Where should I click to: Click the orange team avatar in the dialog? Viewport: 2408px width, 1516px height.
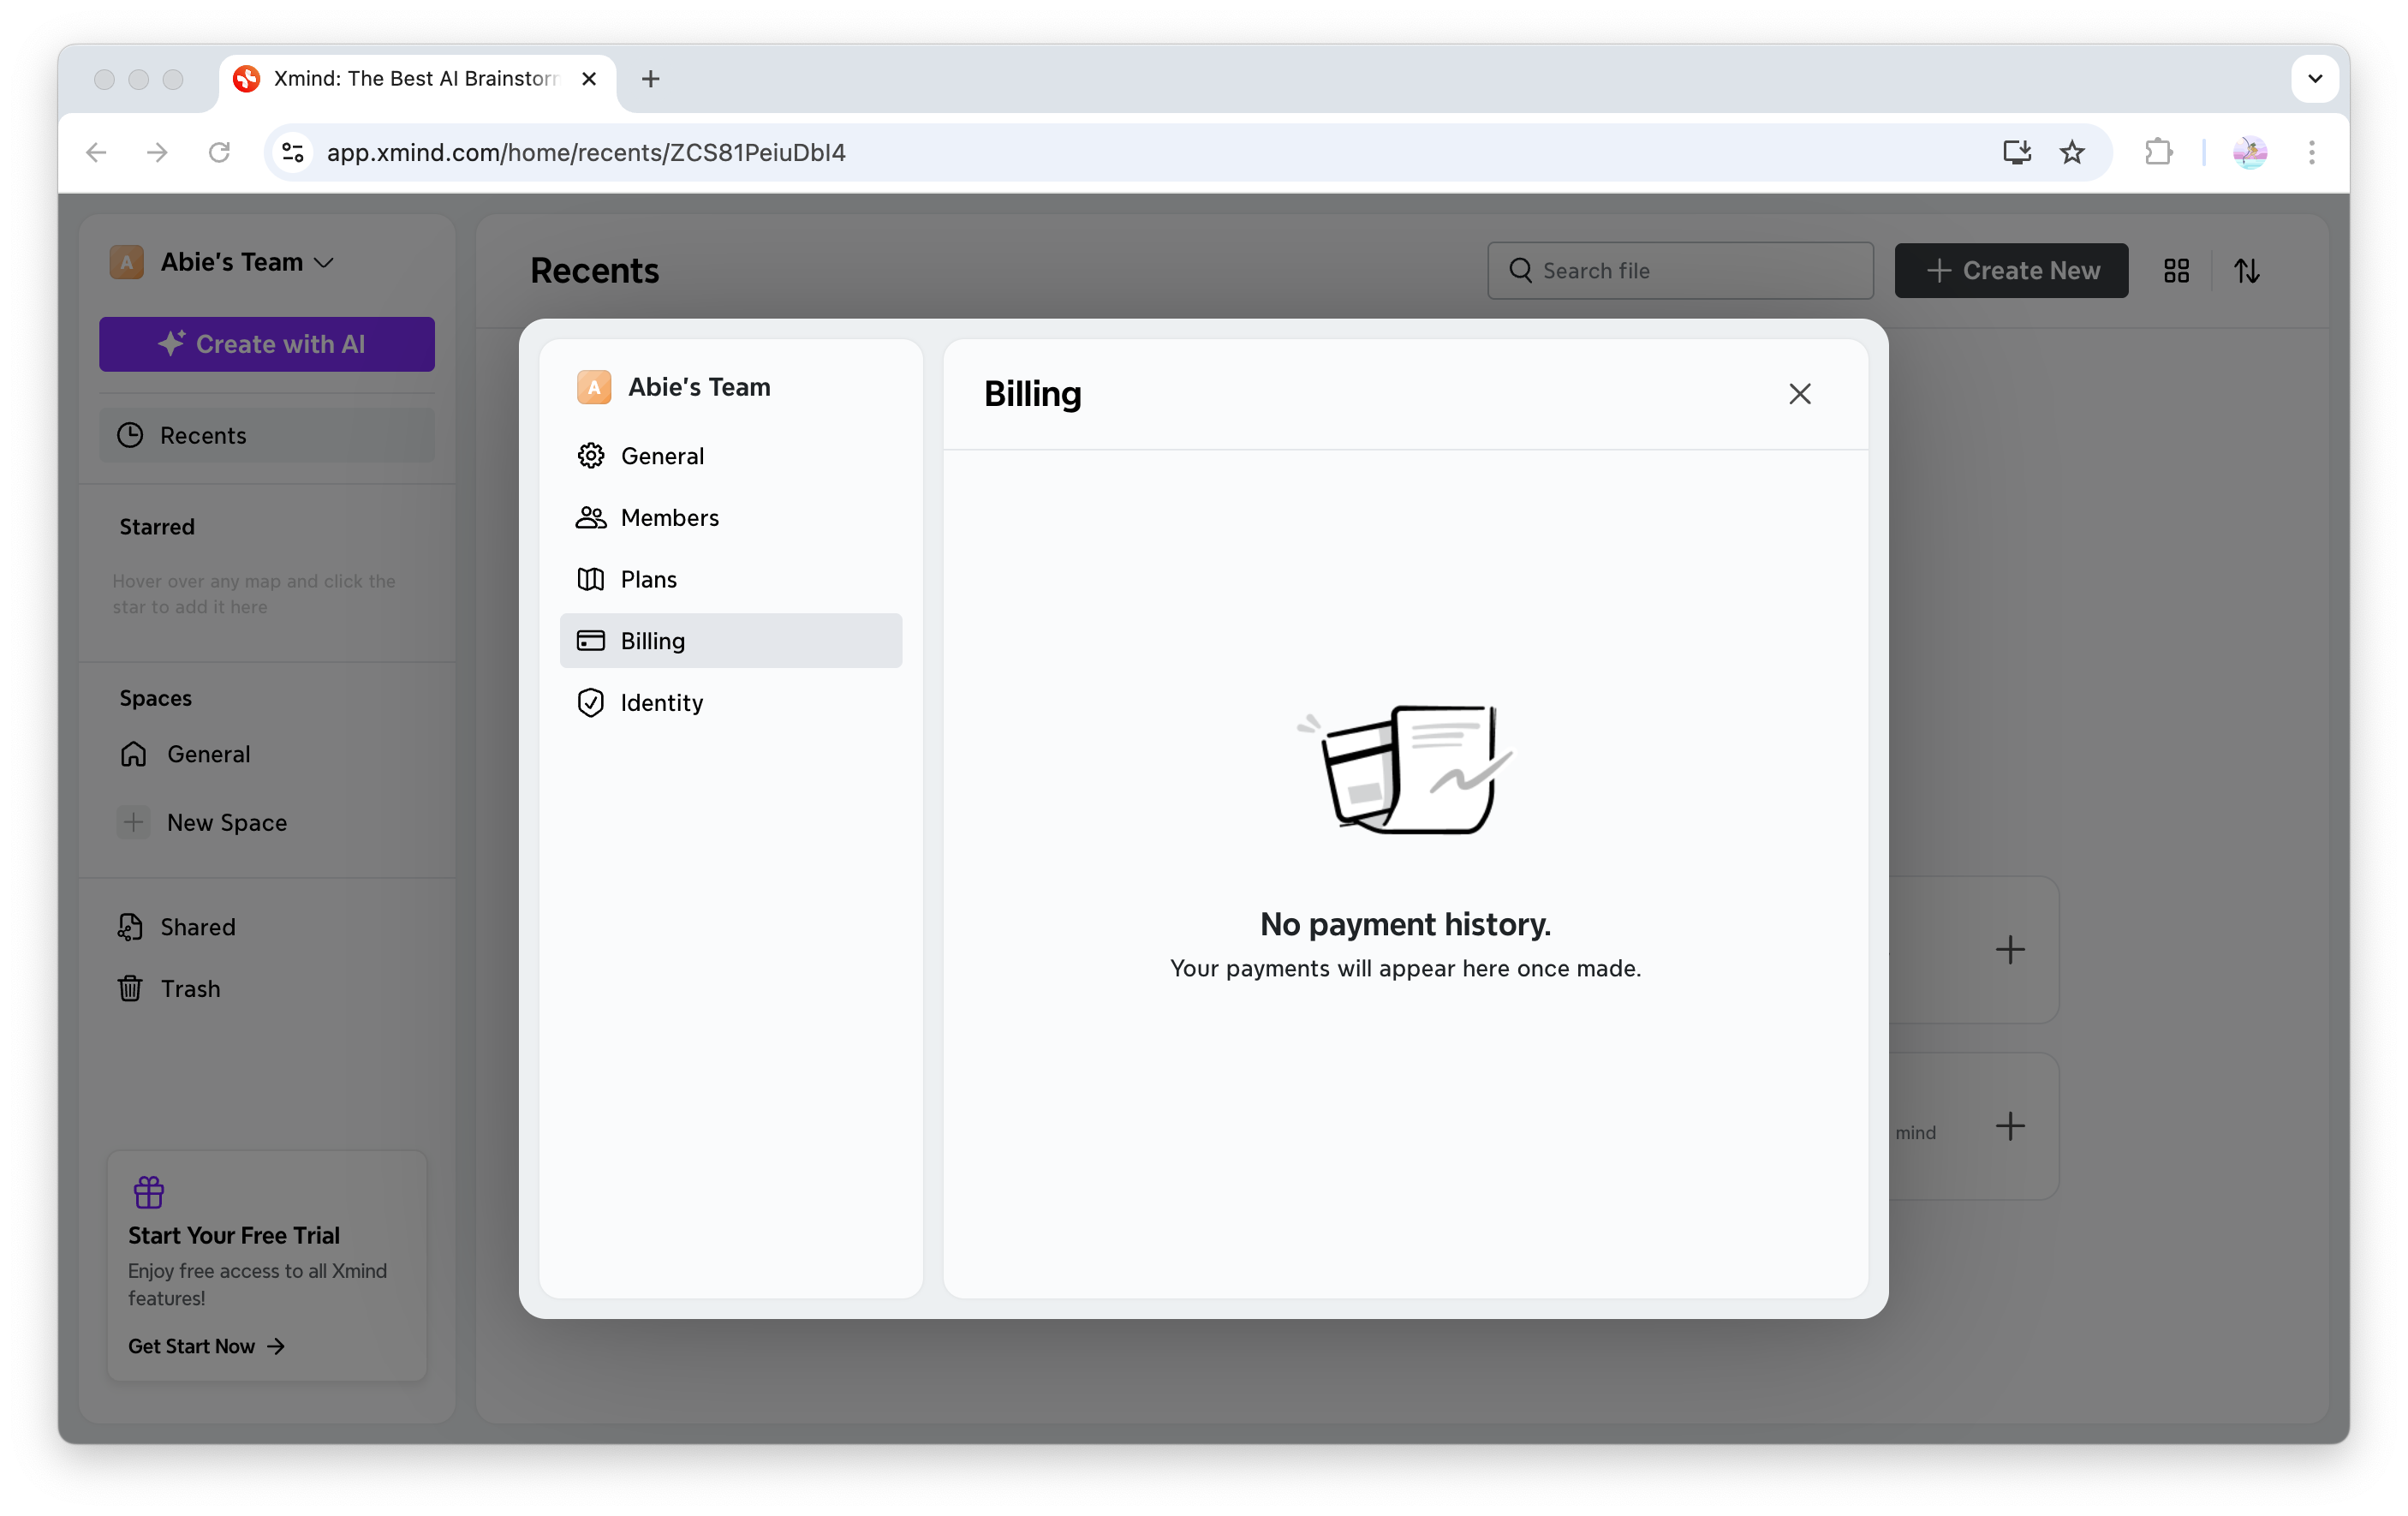[594, 387]
